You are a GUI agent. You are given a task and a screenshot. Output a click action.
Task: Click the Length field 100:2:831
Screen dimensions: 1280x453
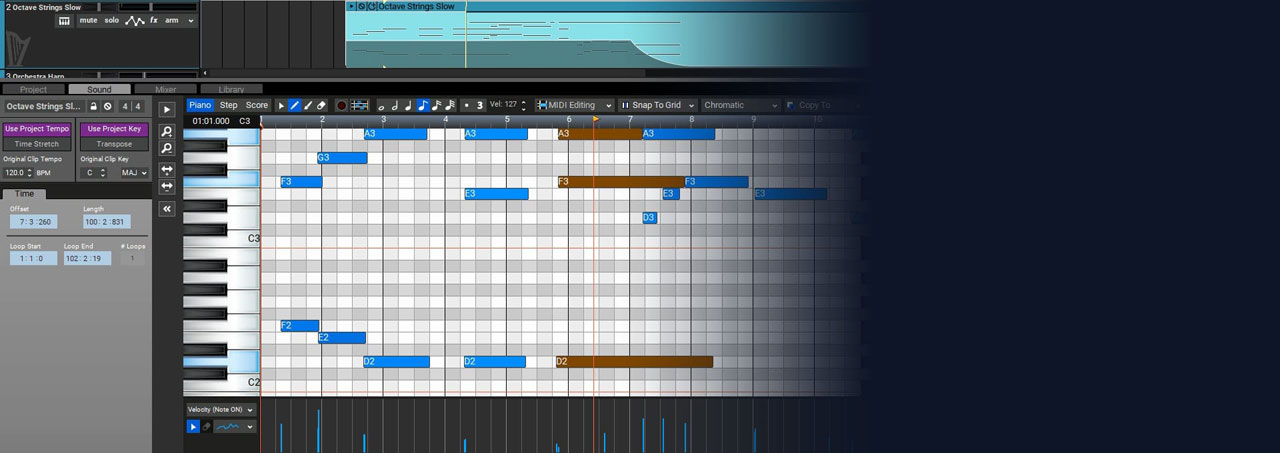105,222
